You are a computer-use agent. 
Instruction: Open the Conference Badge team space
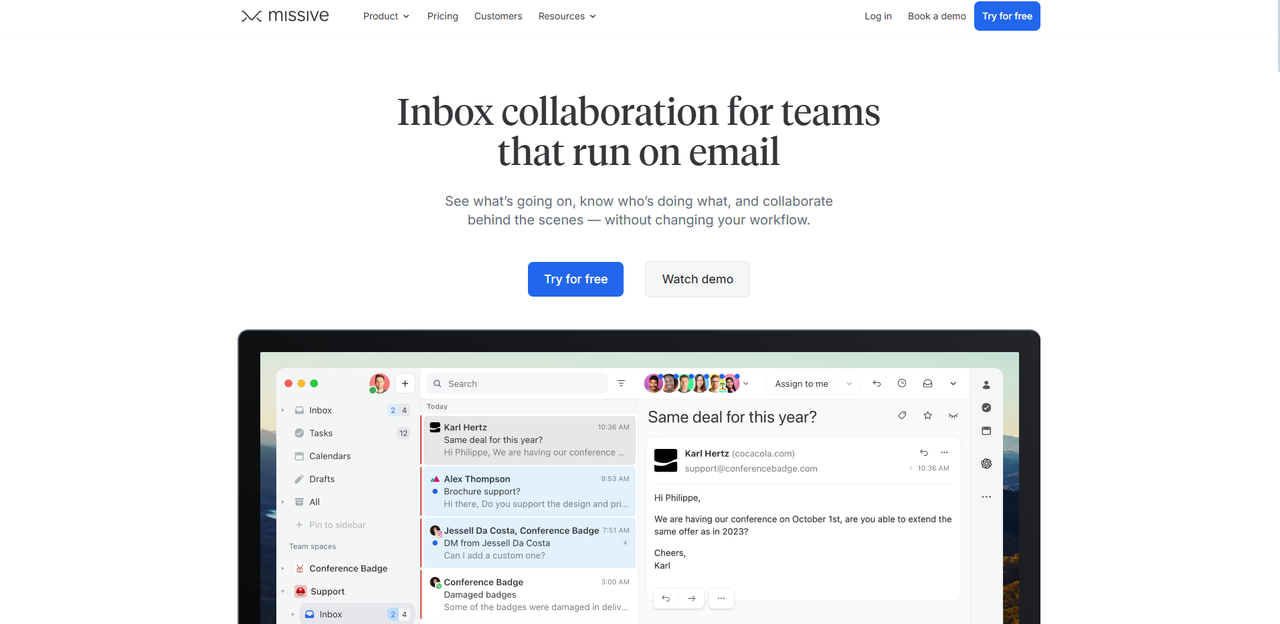pos(348,568)
